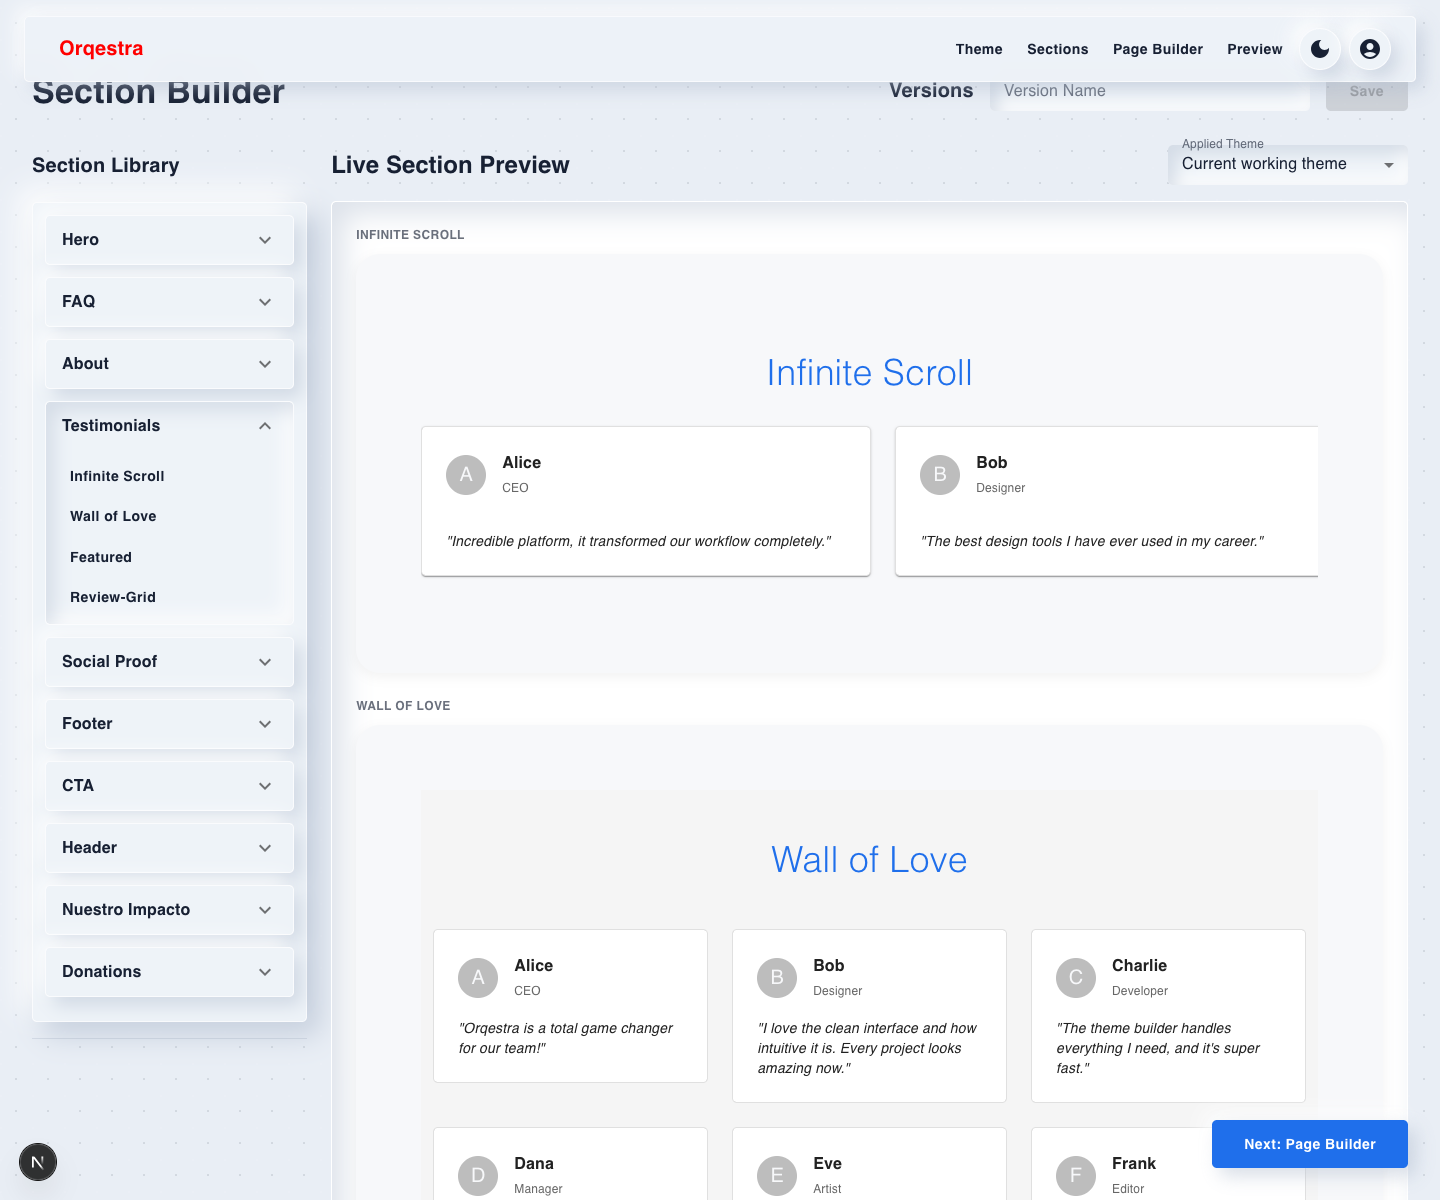Expand the Header section group
The image size is (1440, 1200).
click(x=170, y=848)
